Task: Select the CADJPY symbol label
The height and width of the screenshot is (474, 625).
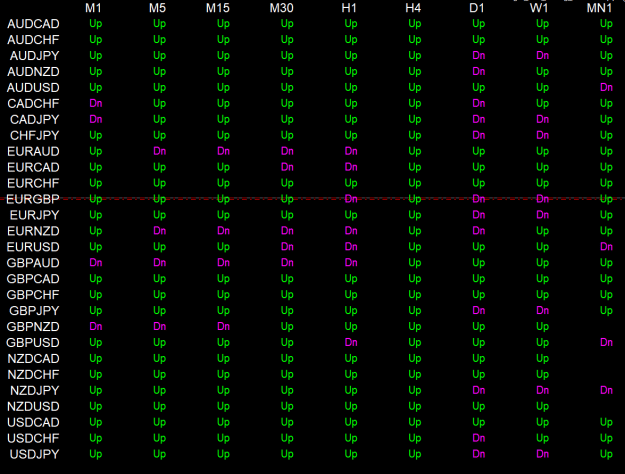Action: point(34,120)
